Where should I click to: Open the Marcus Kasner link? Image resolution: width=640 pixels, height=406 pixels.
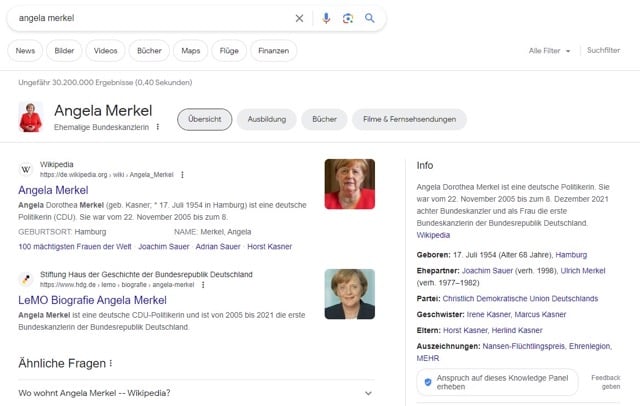tap(540, 315)
